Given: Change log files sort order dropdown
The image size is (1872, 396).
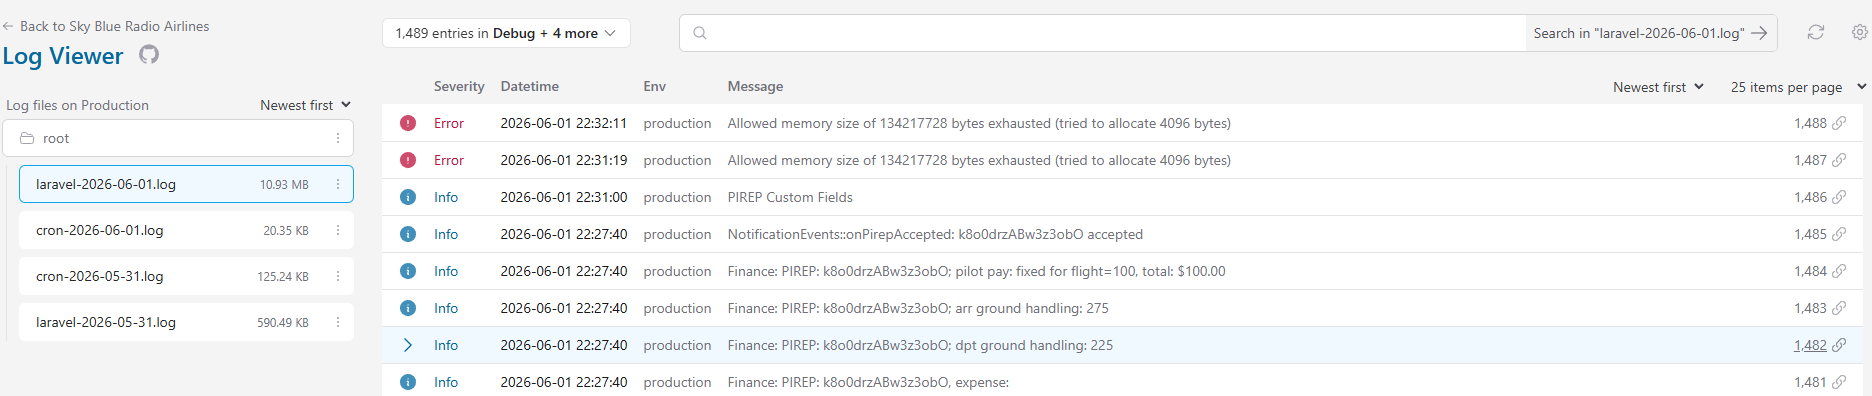Looking at the screenshot, I should [305, 105].
